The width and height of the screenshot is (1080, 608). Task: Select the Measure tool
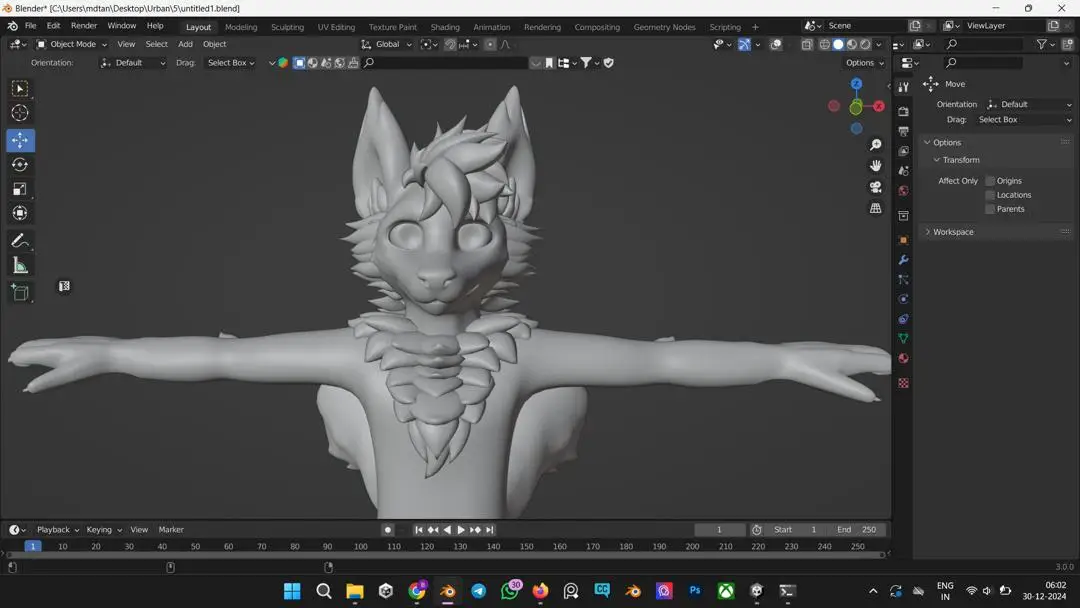click(x=20, y=264)
